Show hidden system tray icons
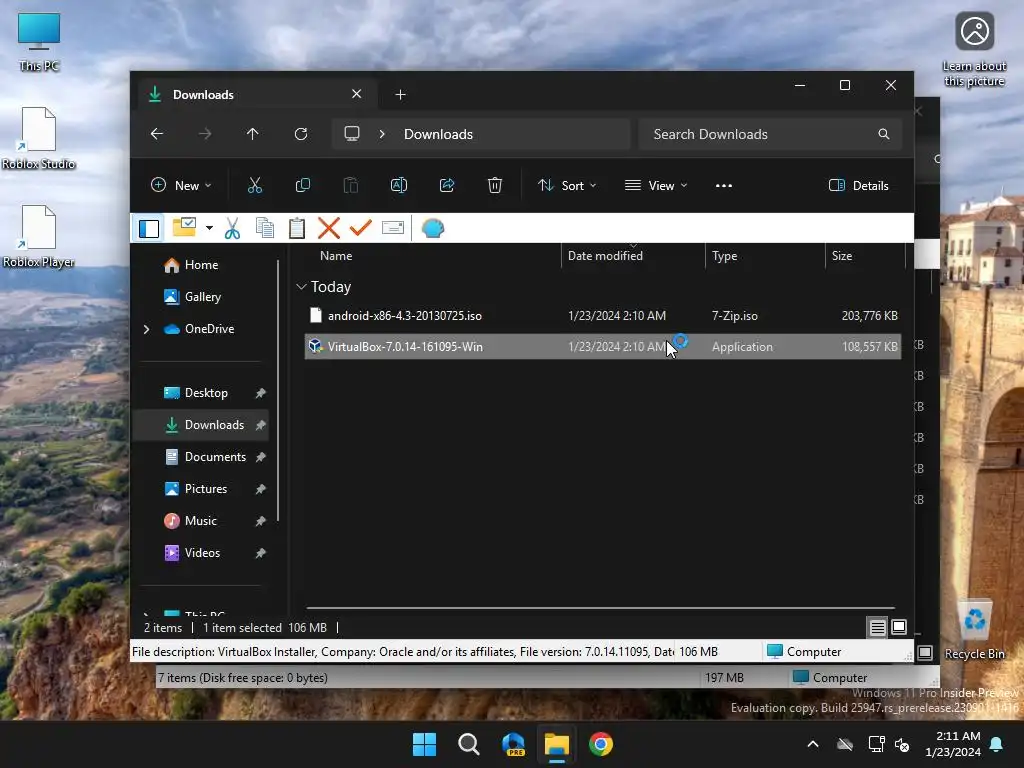The image size is (1024, 768). coord(812,744)
